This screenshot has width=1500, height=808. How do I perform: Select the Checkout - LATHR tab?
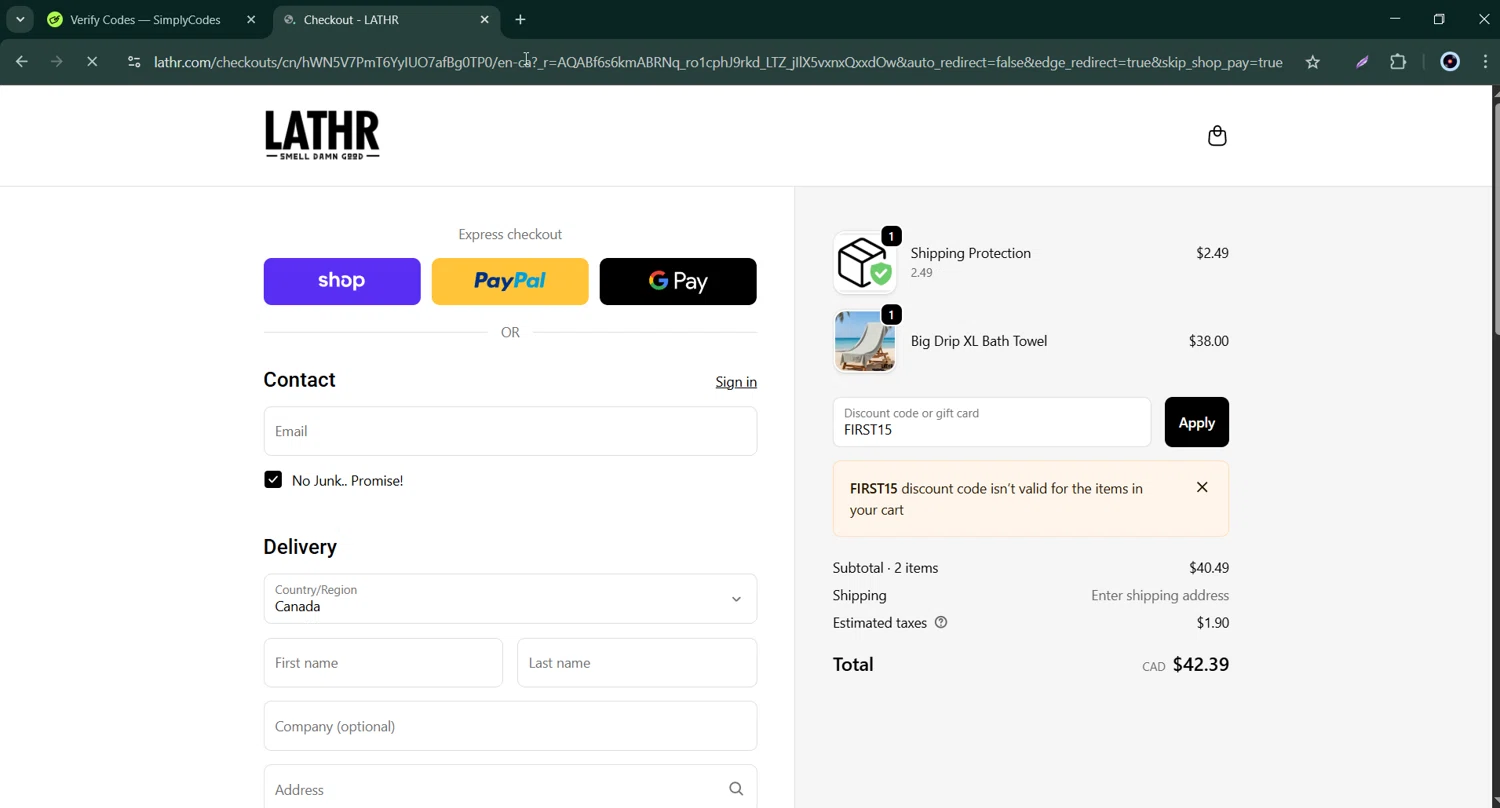(x=385, y=19)
